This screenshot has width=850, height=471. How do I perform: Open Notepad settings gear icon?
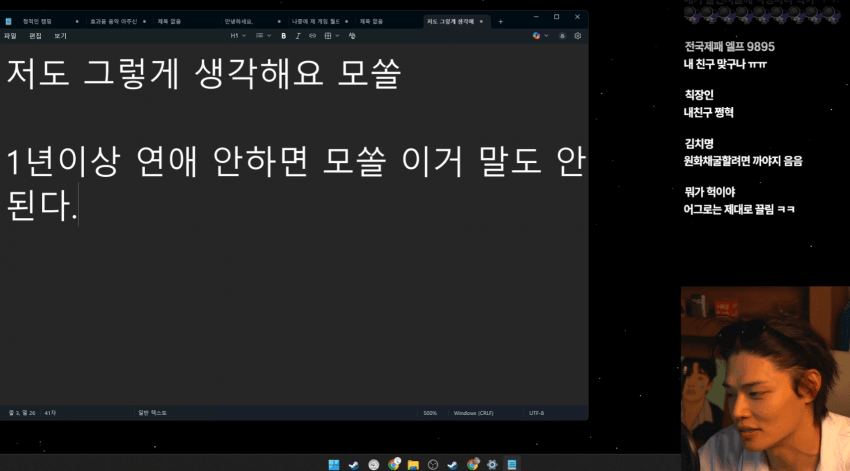click(577, 35)
